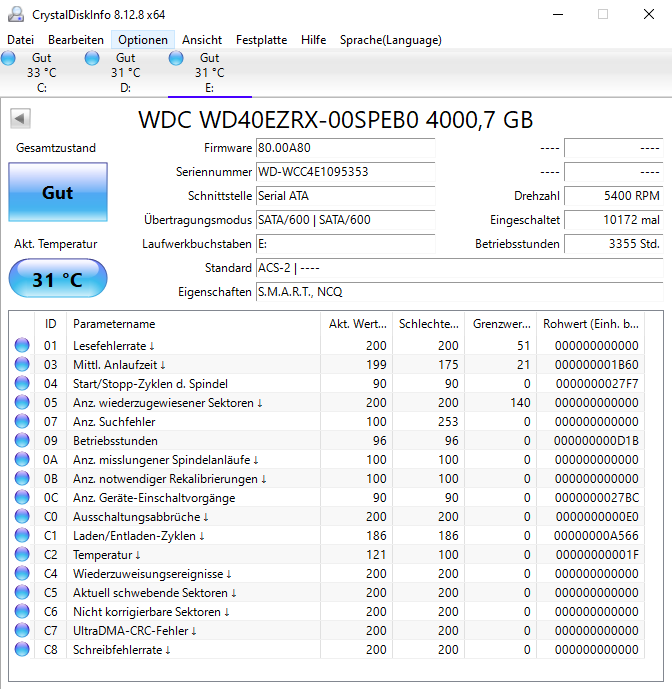Click the Eigenschaften field S.M.A.R.T., NCQ
The image size is (672, 689).
coord(459,292)
